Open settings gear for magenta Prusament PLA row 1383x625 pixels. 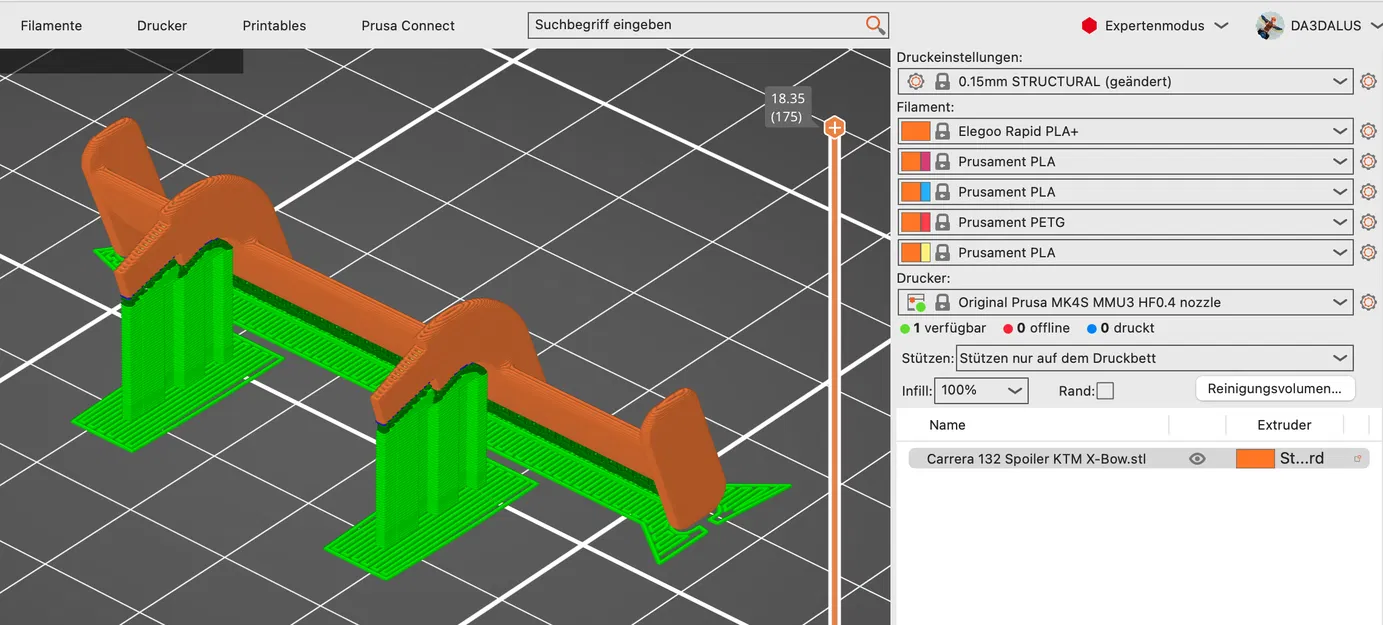coord(1368,161)
